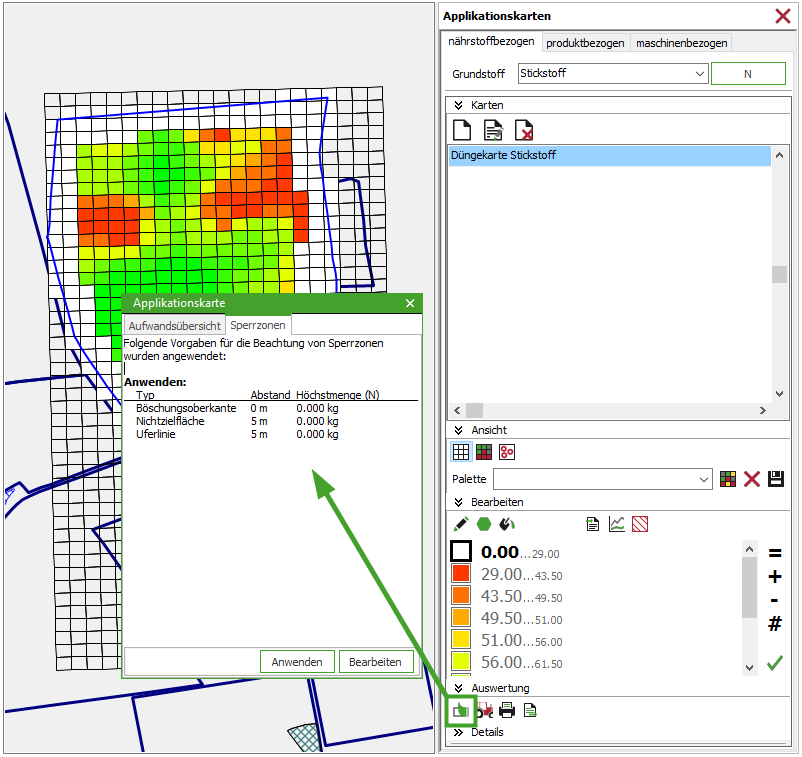Viewport: 802px width, 757px height.
Task: Switch to the produktbezogen tab
Action: tap(586, 43)
